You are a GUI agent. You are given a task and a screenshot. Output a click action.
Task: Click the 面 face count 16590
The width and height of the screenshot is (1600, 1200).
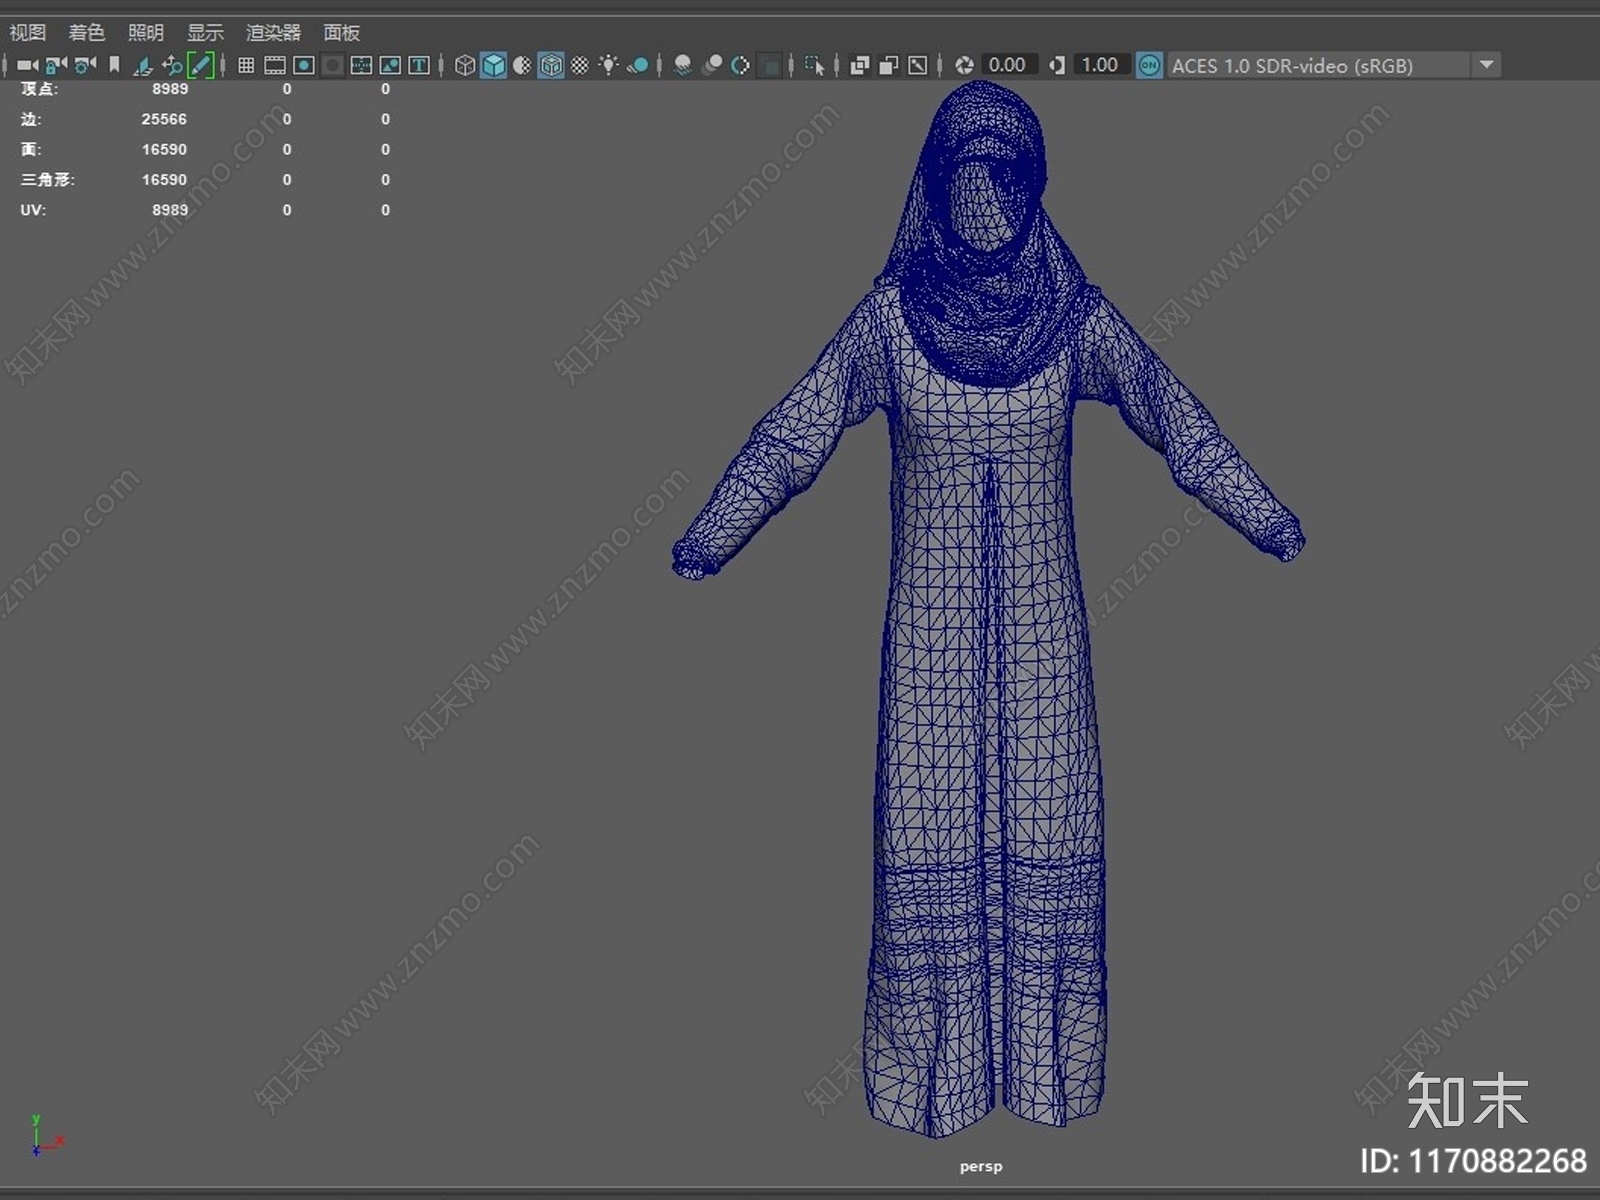click(x=164, y=149)
